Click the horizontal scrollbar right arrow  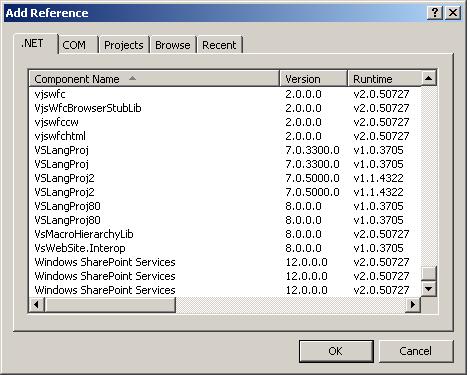coord(413,304)
